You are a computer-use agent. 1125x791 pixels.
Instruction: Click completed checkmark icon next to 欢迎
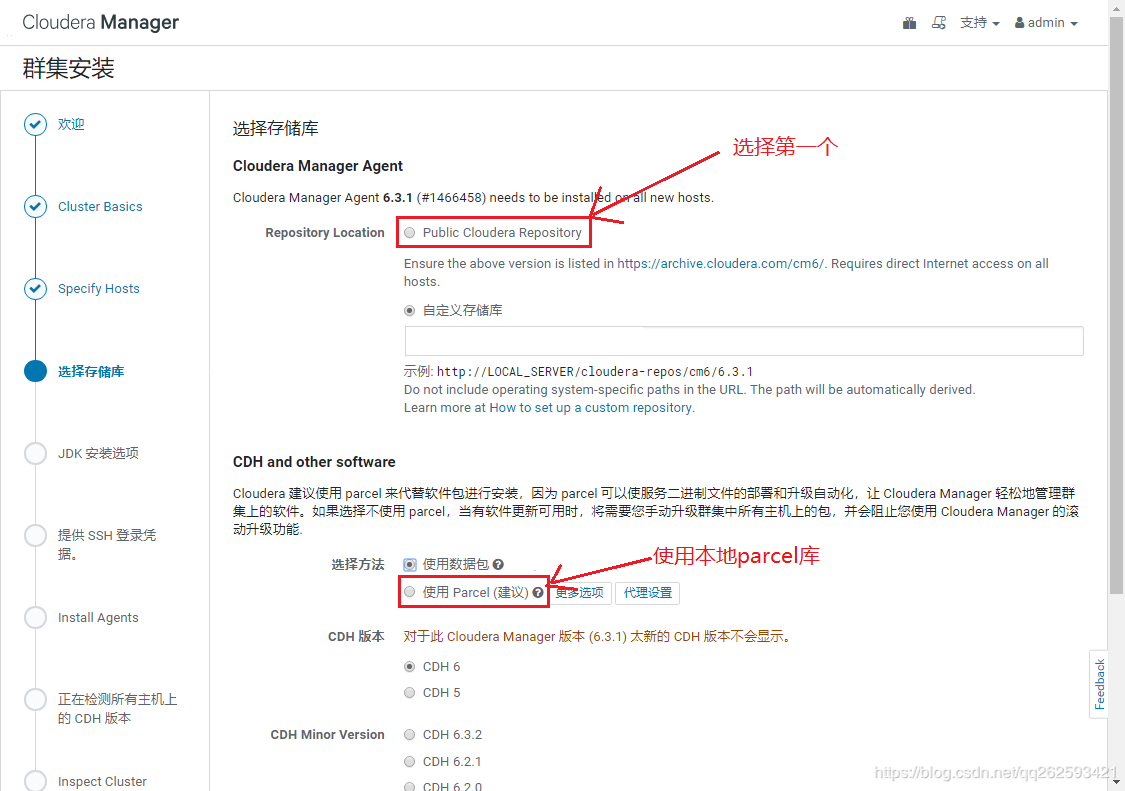pyautogui.click(x=35, y=124)
